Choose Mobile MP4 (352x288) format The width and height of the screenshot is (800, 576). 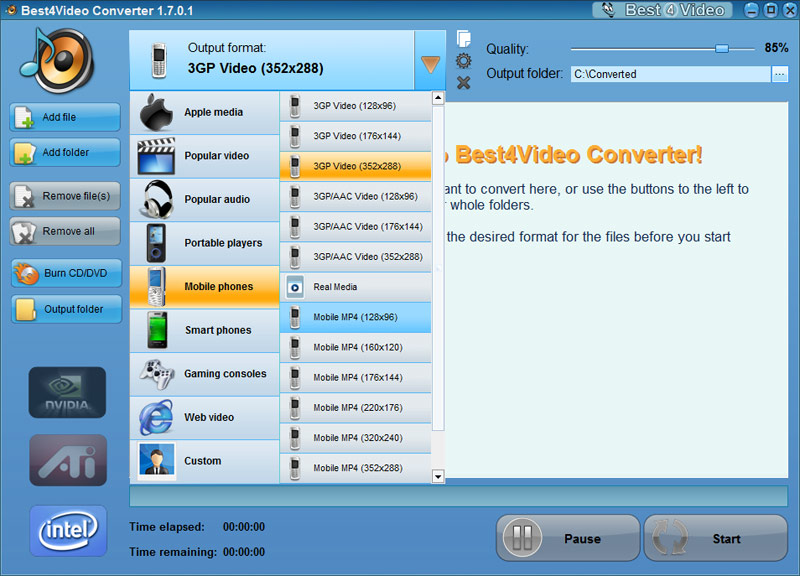(x=356, y=468)
